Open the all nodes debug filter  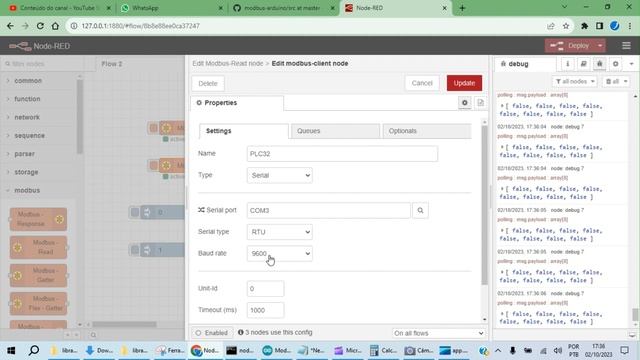[575, 82]
